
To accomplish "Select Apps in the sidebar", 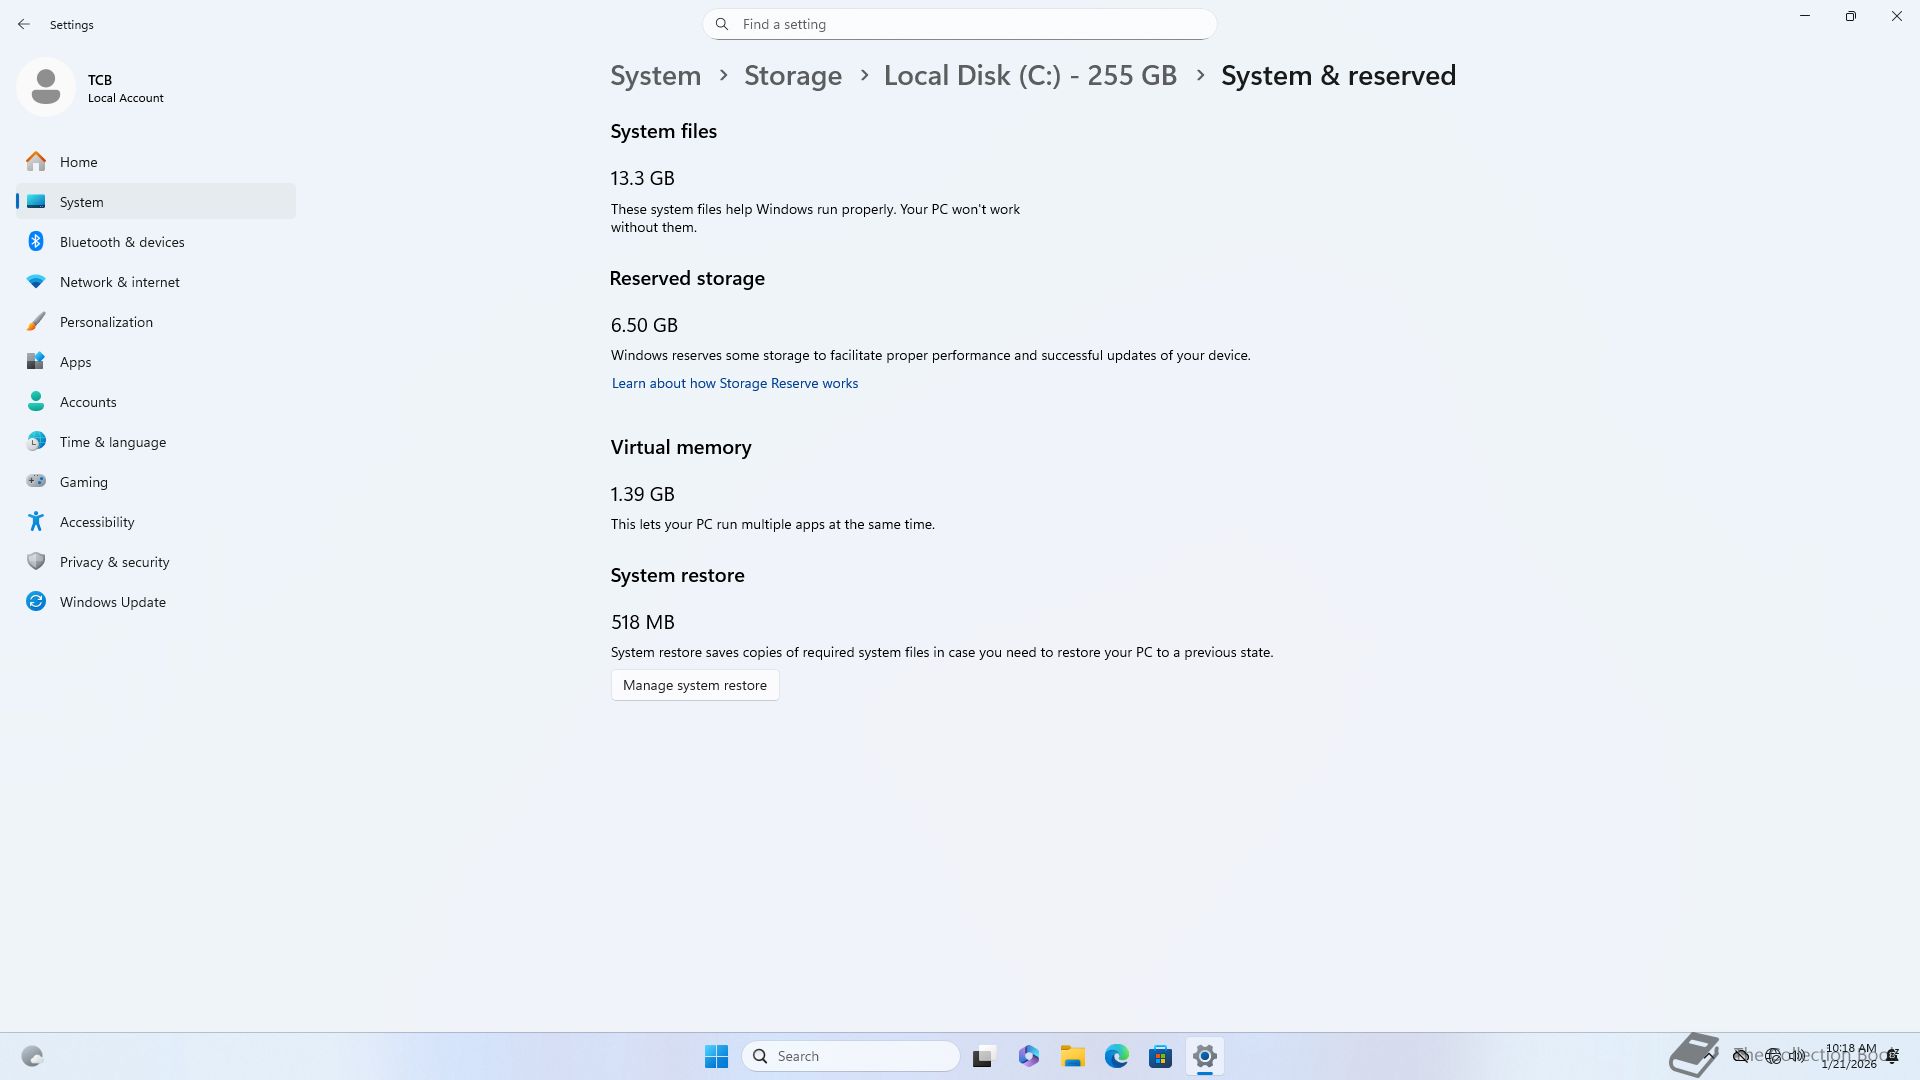I will (x=75, y=362).
